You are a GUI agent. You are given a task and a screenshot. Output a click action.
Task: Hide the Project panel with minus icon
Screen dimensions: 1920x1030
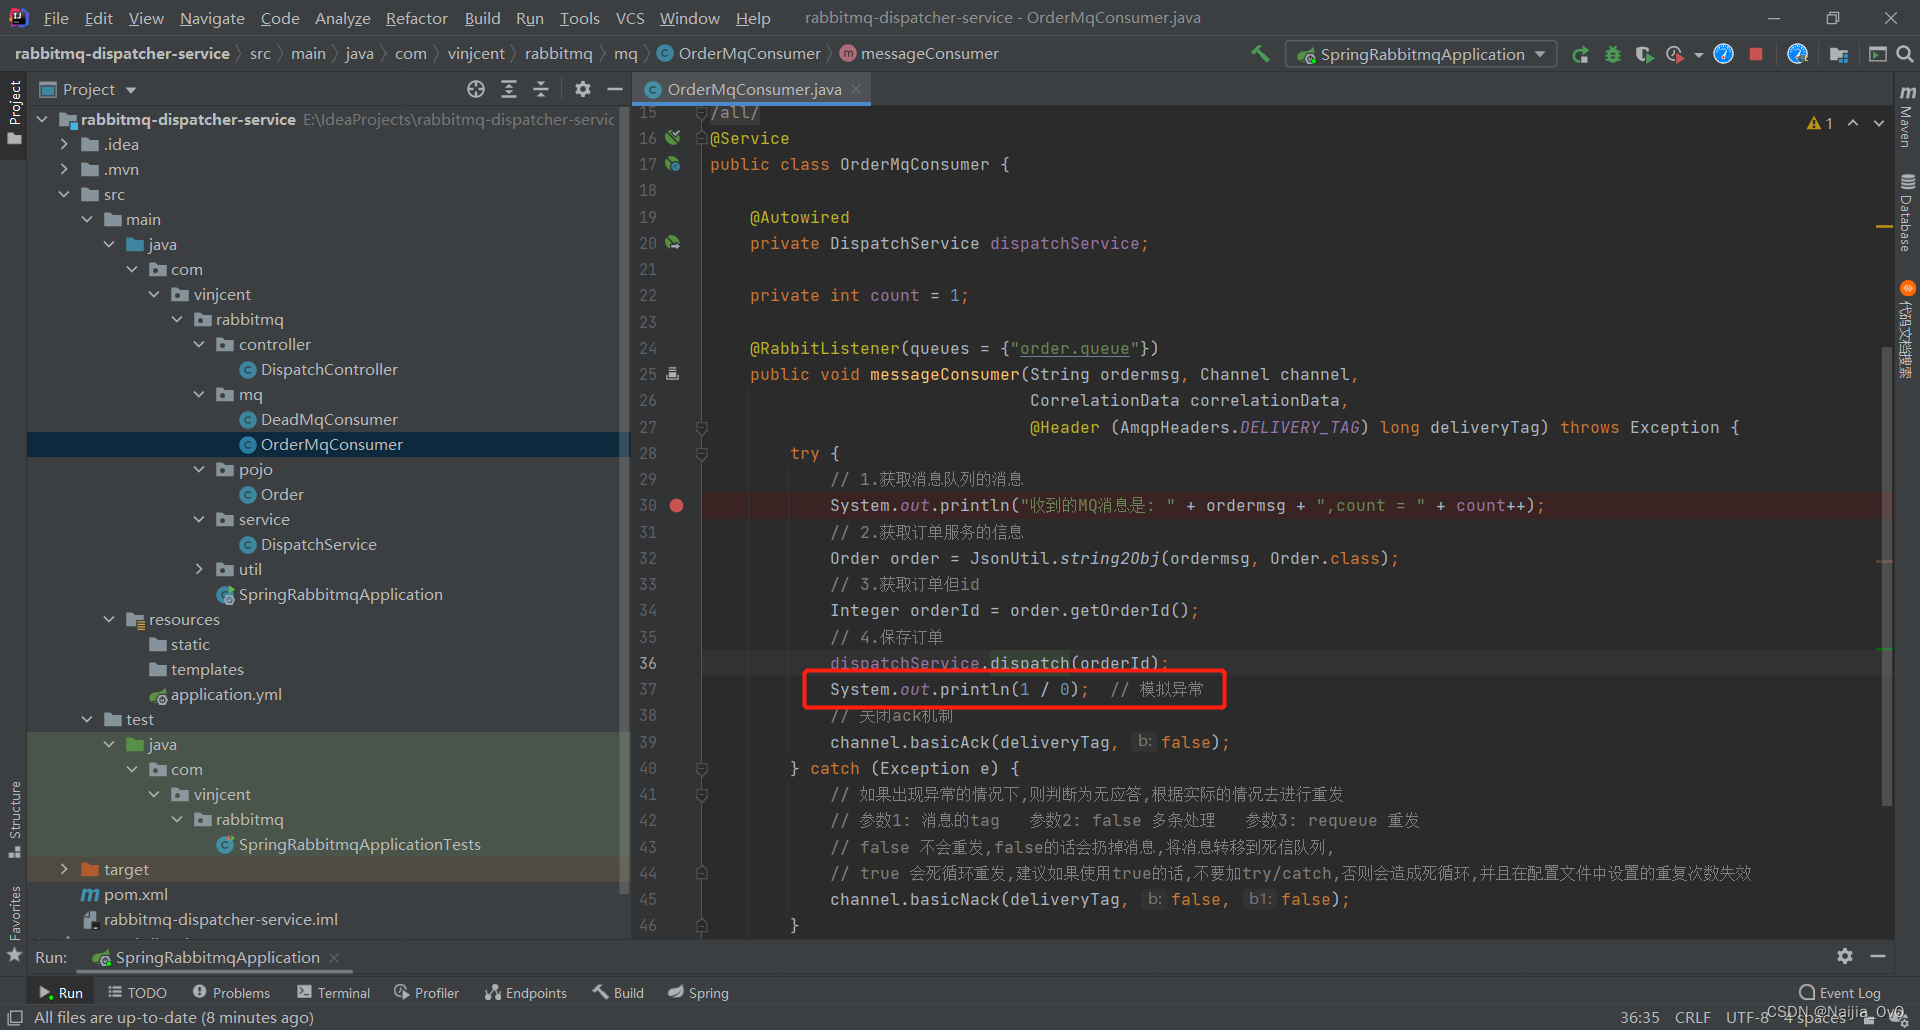615,89
